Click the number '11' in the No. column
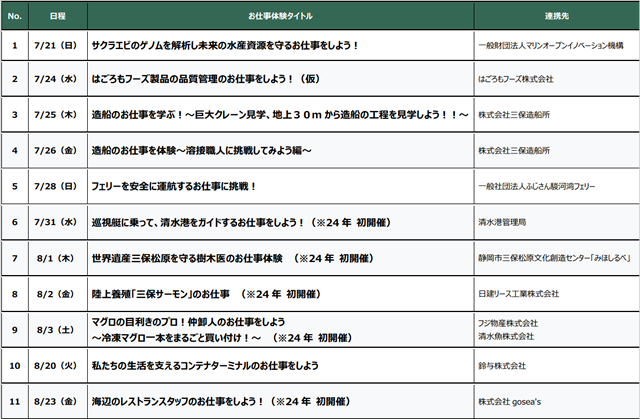The height and width of the screenshot is (419, 640). tap(15, 402)
